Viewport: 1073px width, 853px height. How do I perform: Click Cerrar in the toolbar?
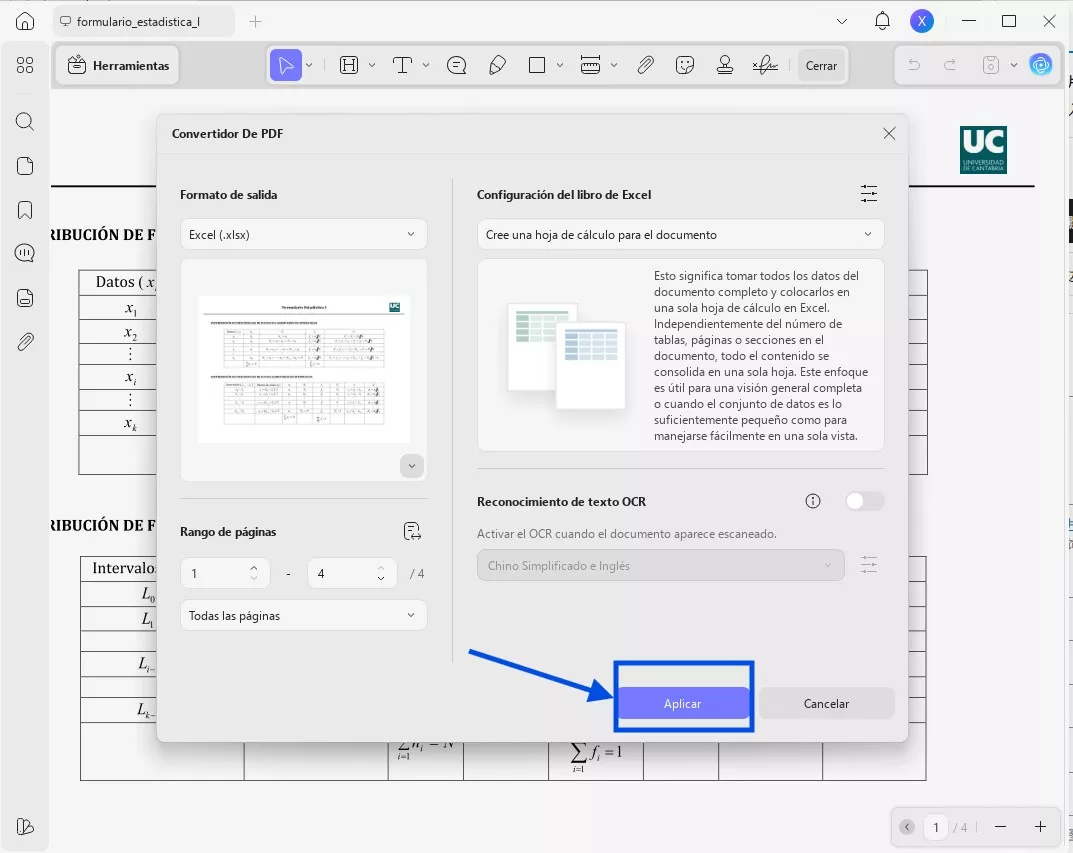pyautogui.click(x=821, y=66)
